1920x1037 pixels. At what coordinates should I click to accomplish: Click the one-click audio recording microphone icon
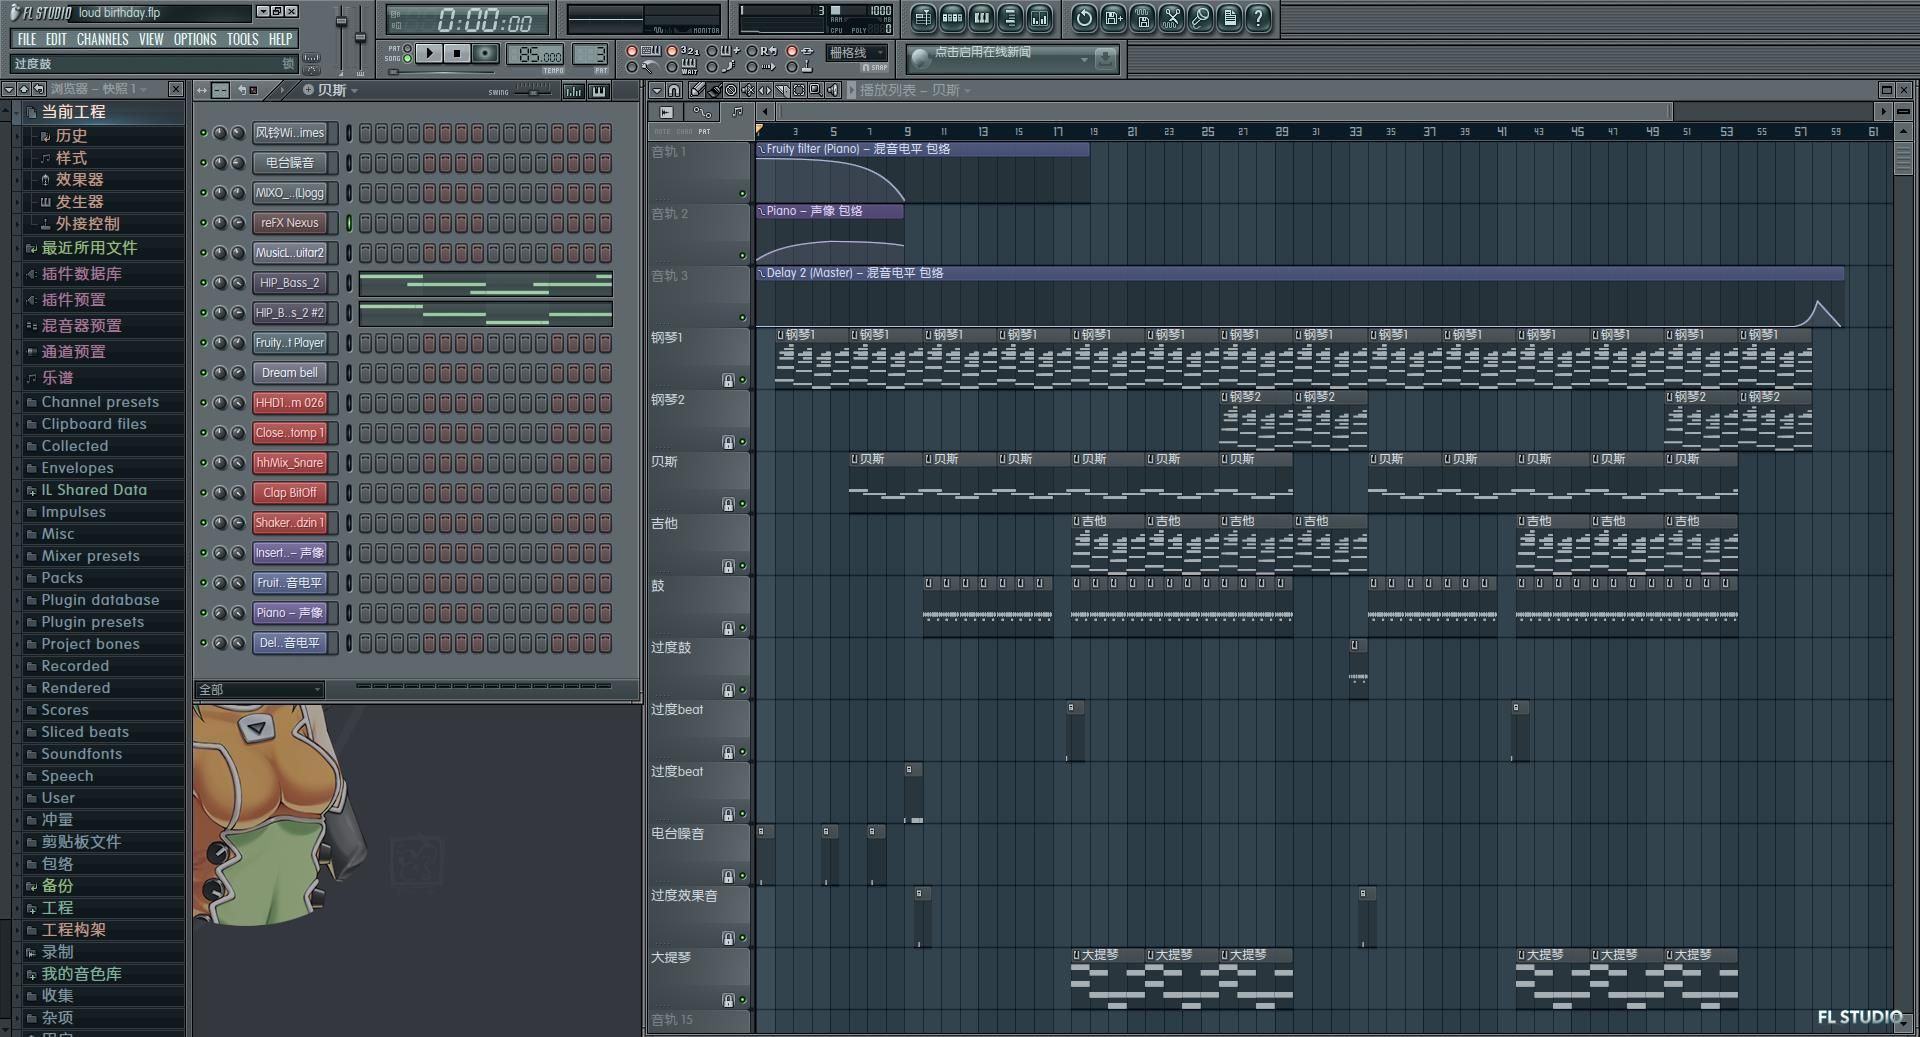pyautogui.click(x=1201, y=17)
